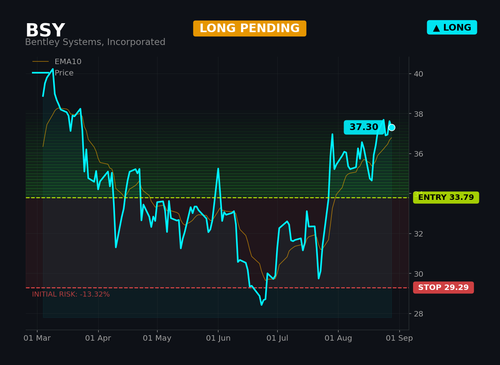Click the ENTRY 33.79 label

[x=446, y=197]
